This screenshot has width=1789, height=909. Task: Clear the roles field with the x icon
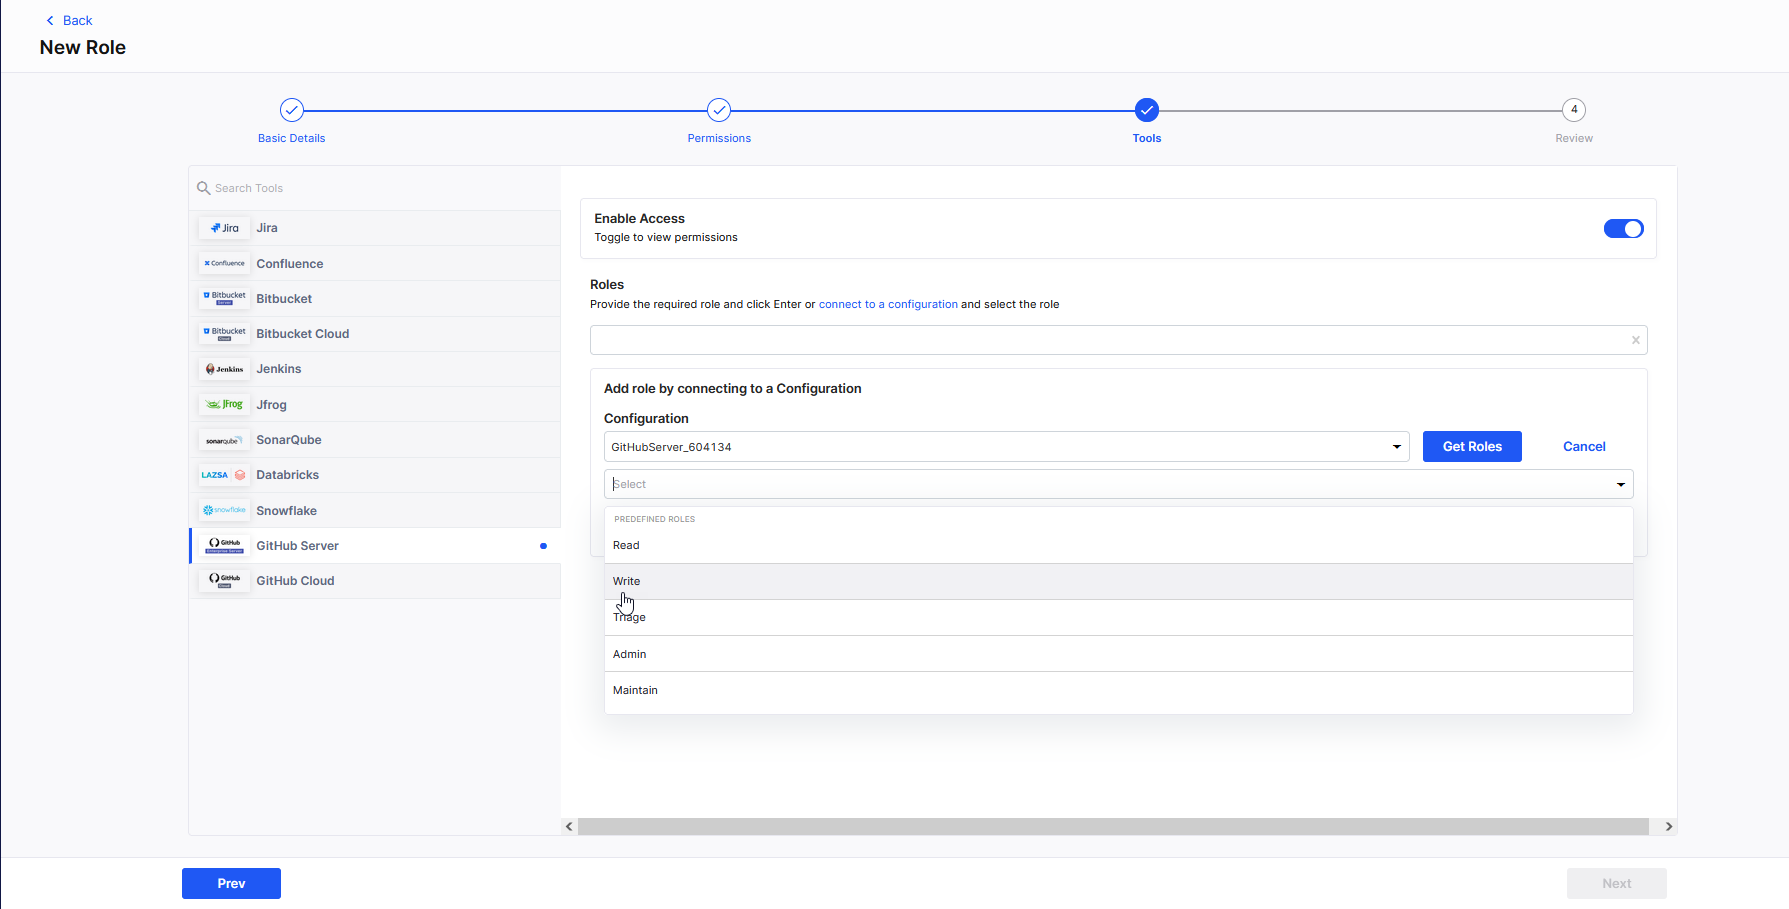click(1636, 340)
